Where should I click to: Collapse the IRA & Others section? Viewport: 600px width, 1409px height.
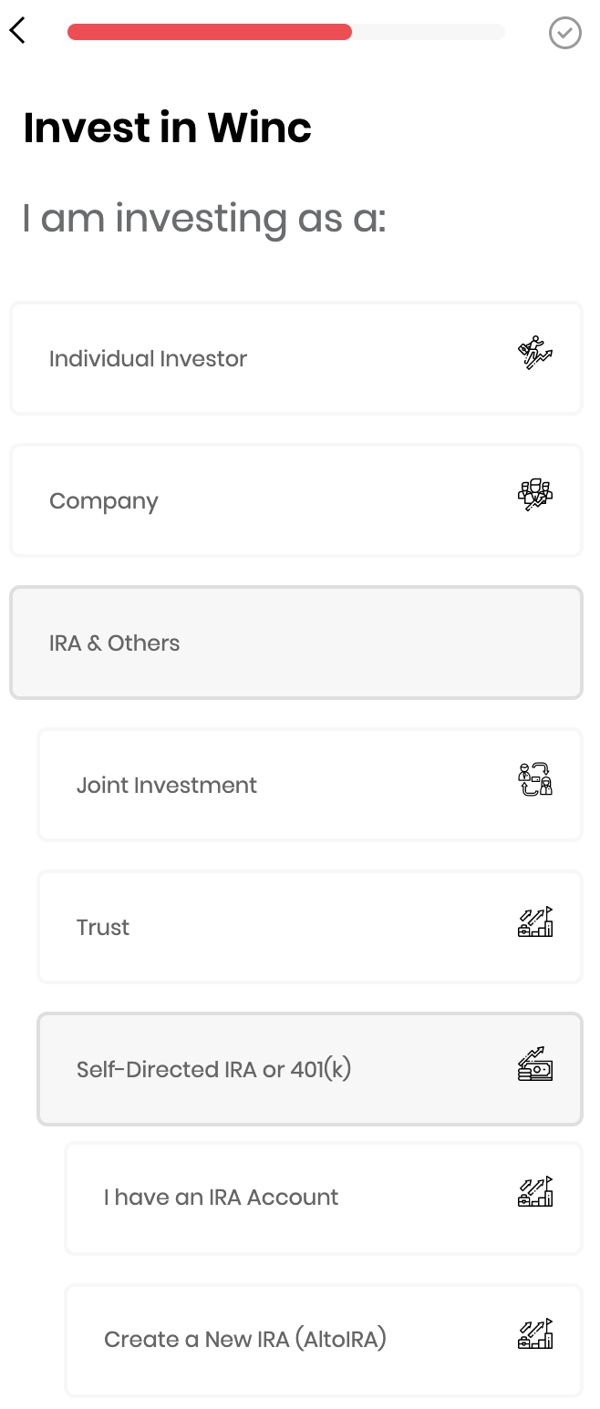[x=296, y=642]
